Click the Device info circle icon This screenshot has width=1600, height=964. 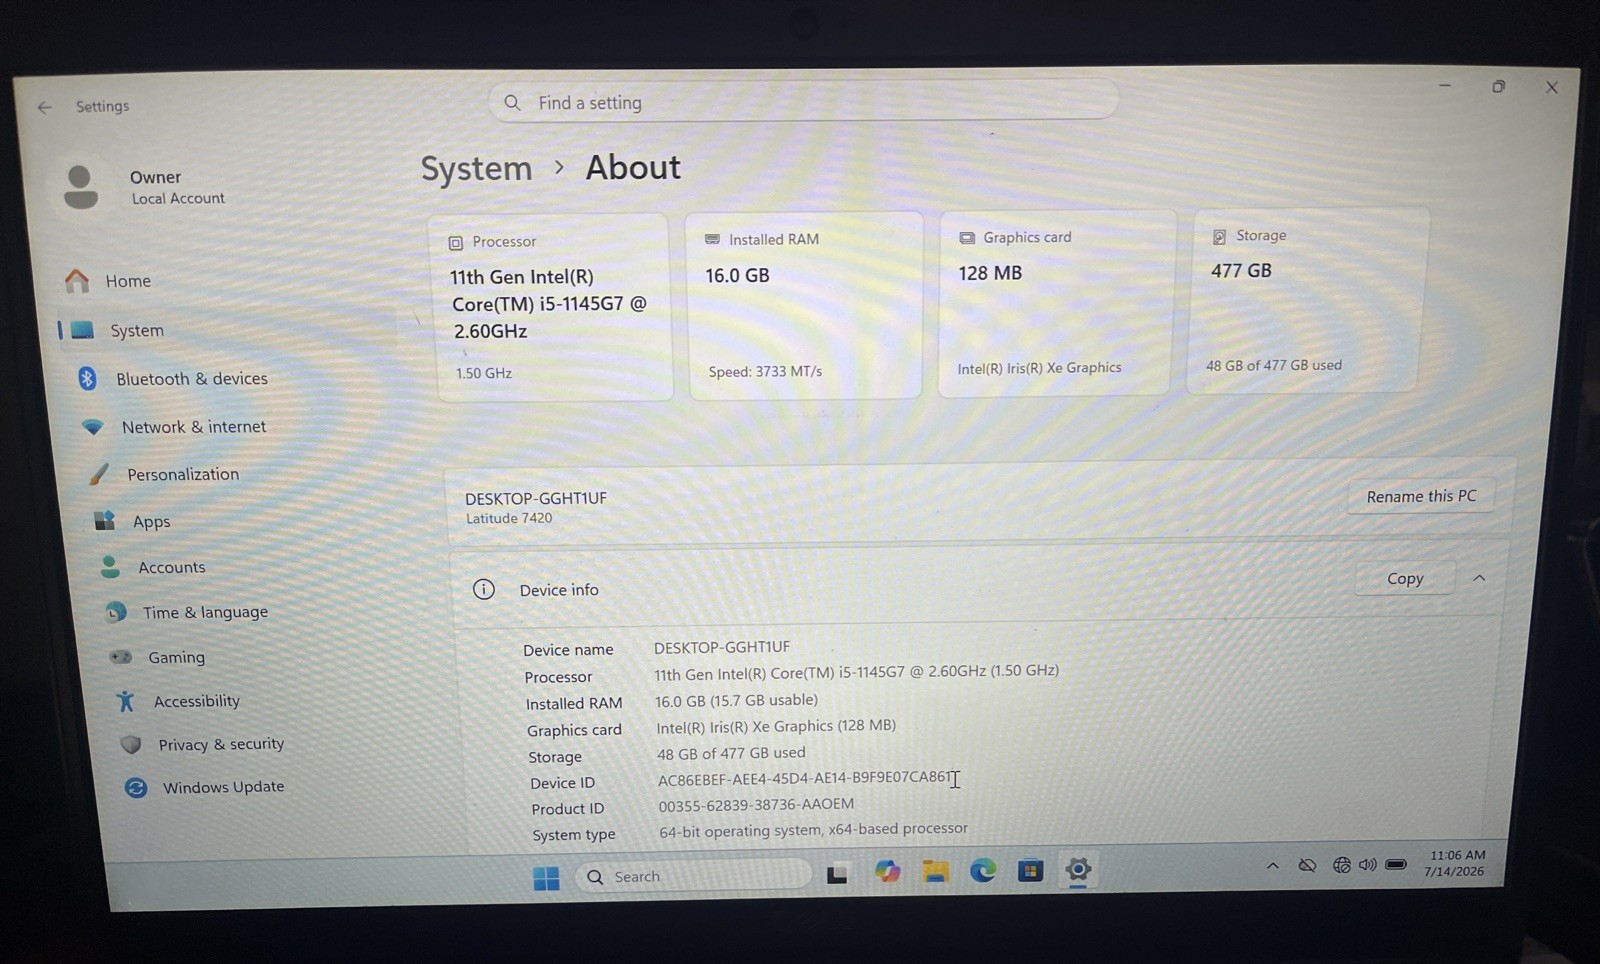click(484, 589)
